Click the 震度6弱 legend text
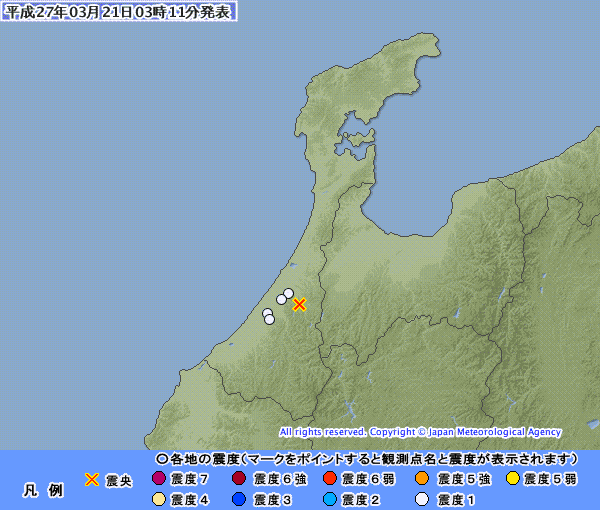Screen dimensions: 600x510 tap(368, 479)
